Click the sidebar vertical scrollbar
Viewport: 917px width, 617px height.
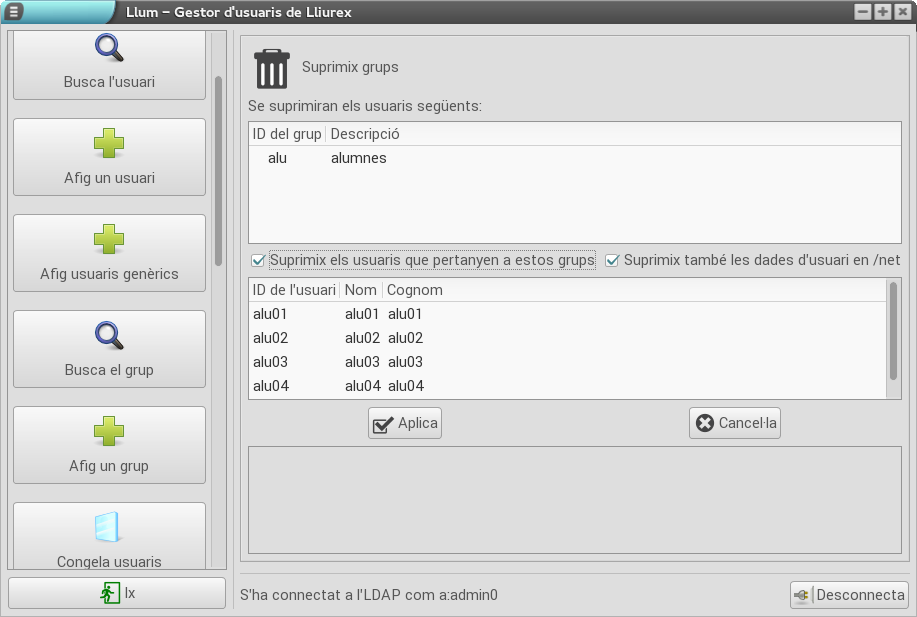coord(218,170)
